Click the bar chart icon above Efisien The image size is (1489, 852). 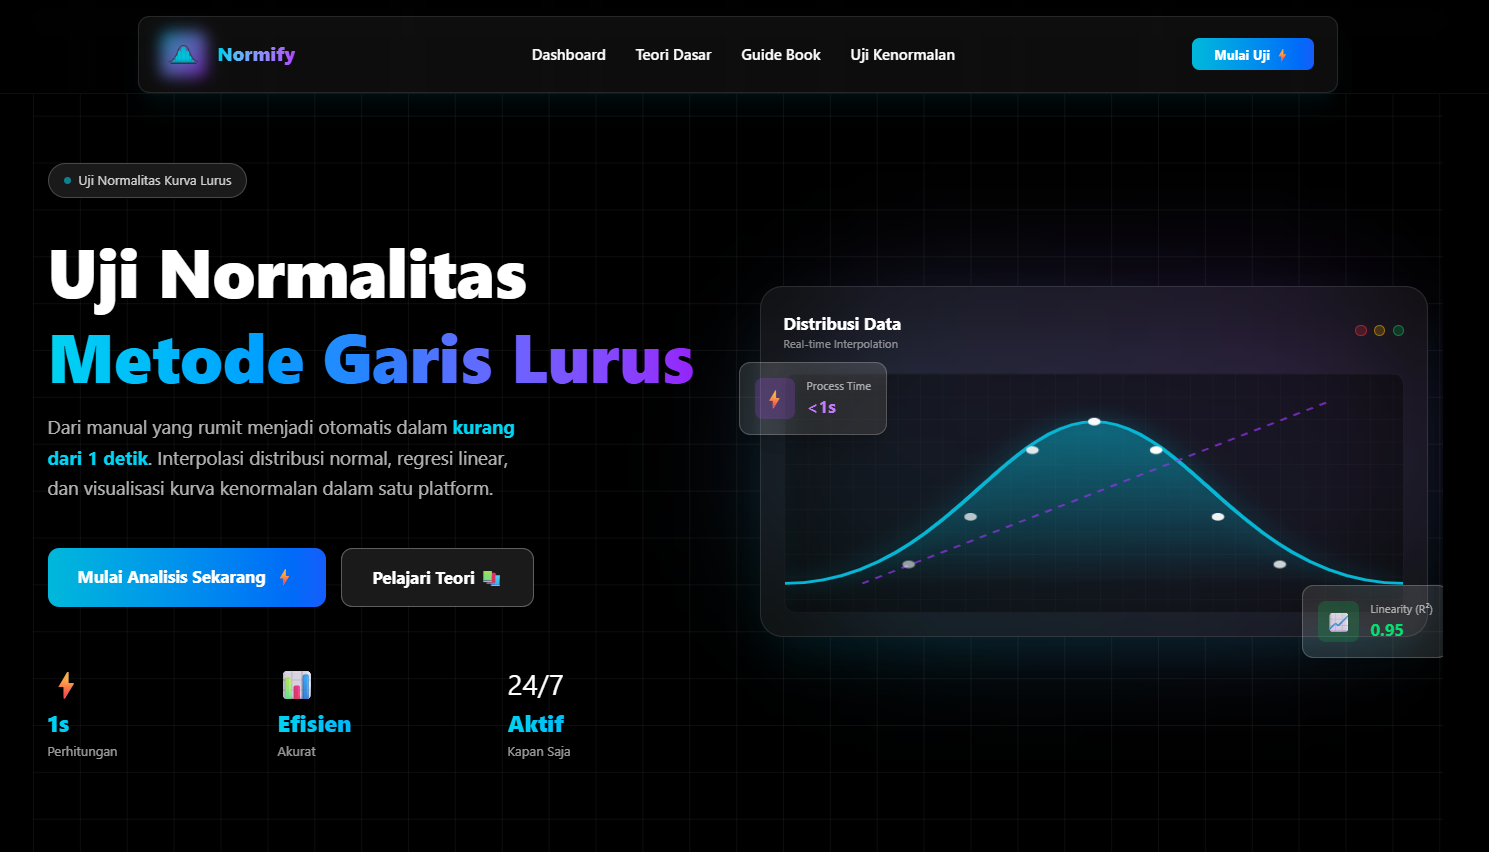297,685
